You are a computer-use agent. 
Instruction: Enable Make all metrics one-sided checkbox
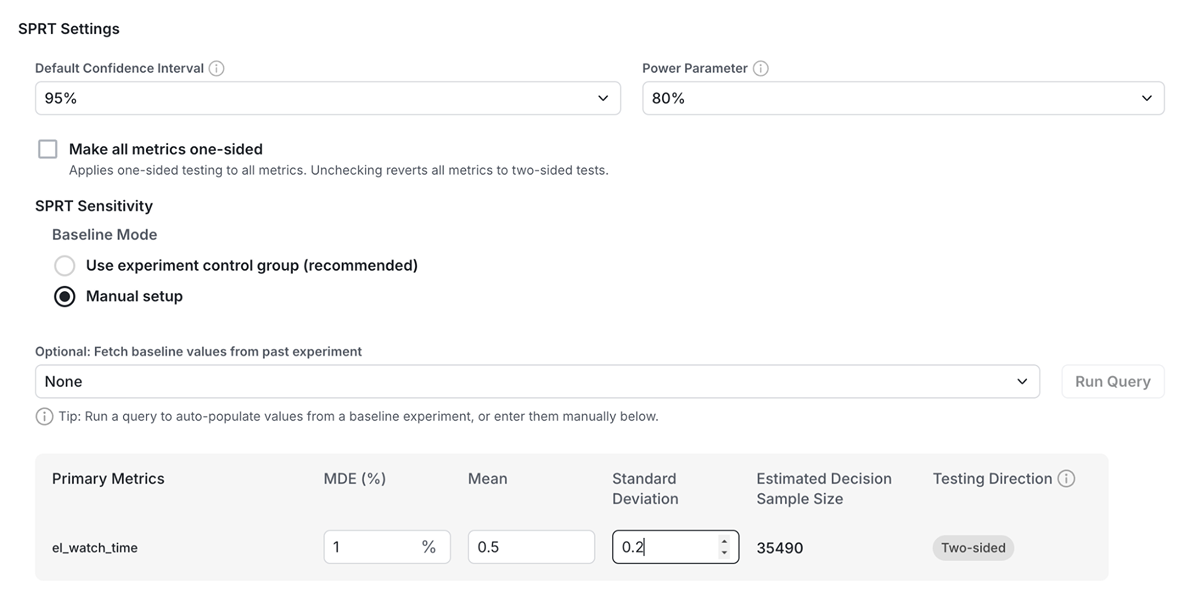(47, 149)
